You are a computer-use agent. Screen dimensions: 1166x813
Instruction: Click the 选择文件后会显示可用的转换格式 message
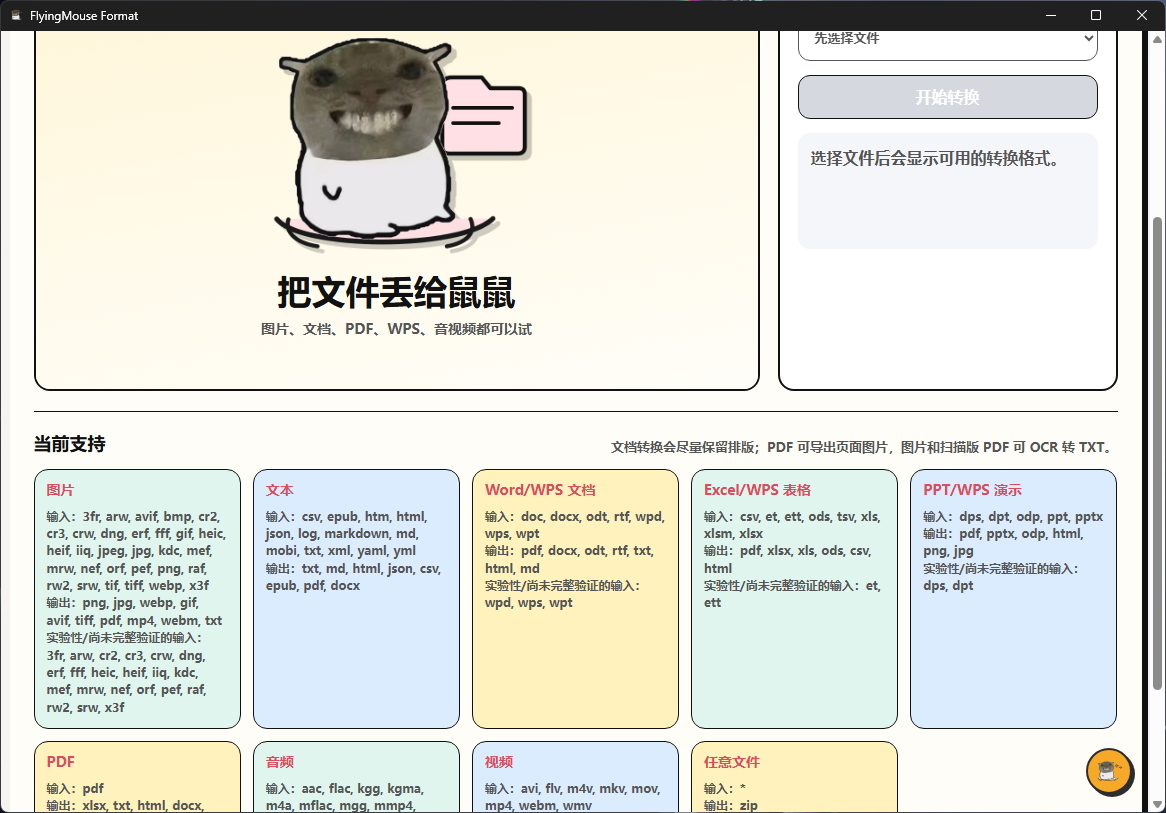click(x=935, y=158)
